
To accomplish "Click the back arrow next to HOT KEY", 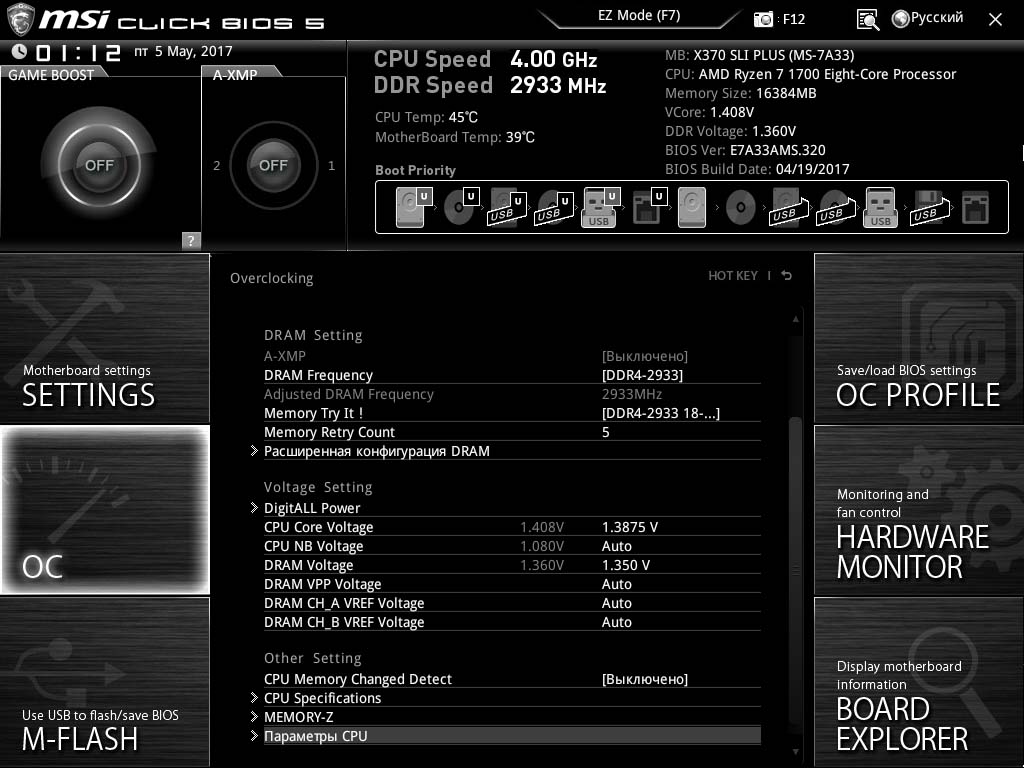I will (x=787, y=276).
